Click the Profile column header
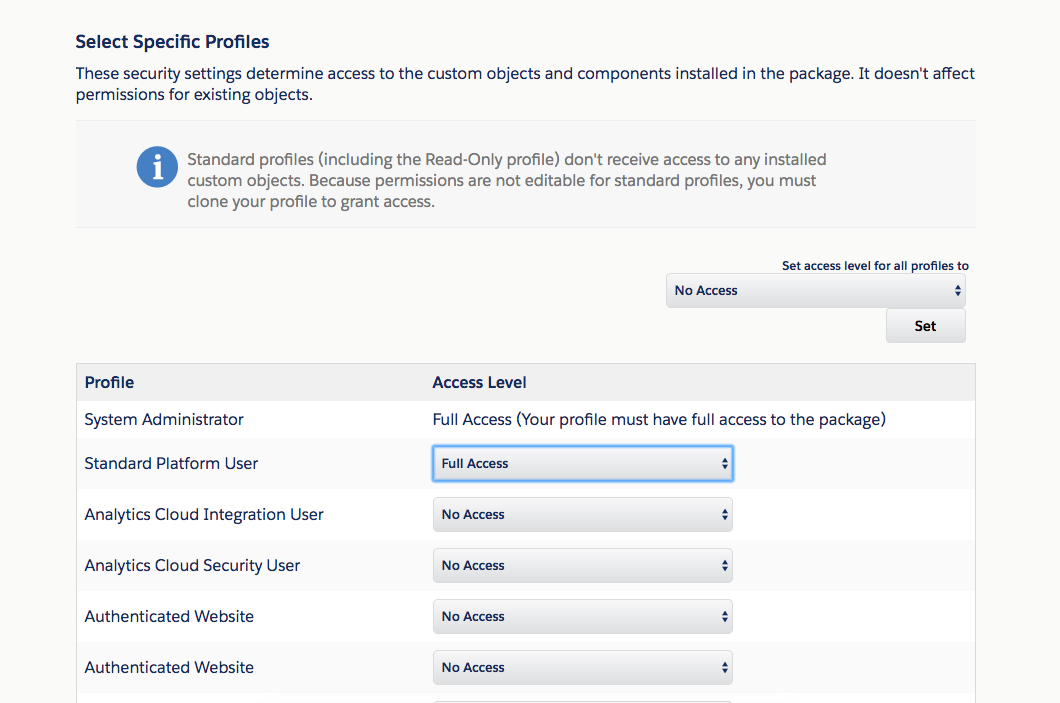The height and width of the screenshot is (703, 1060). tap(110, 383)
